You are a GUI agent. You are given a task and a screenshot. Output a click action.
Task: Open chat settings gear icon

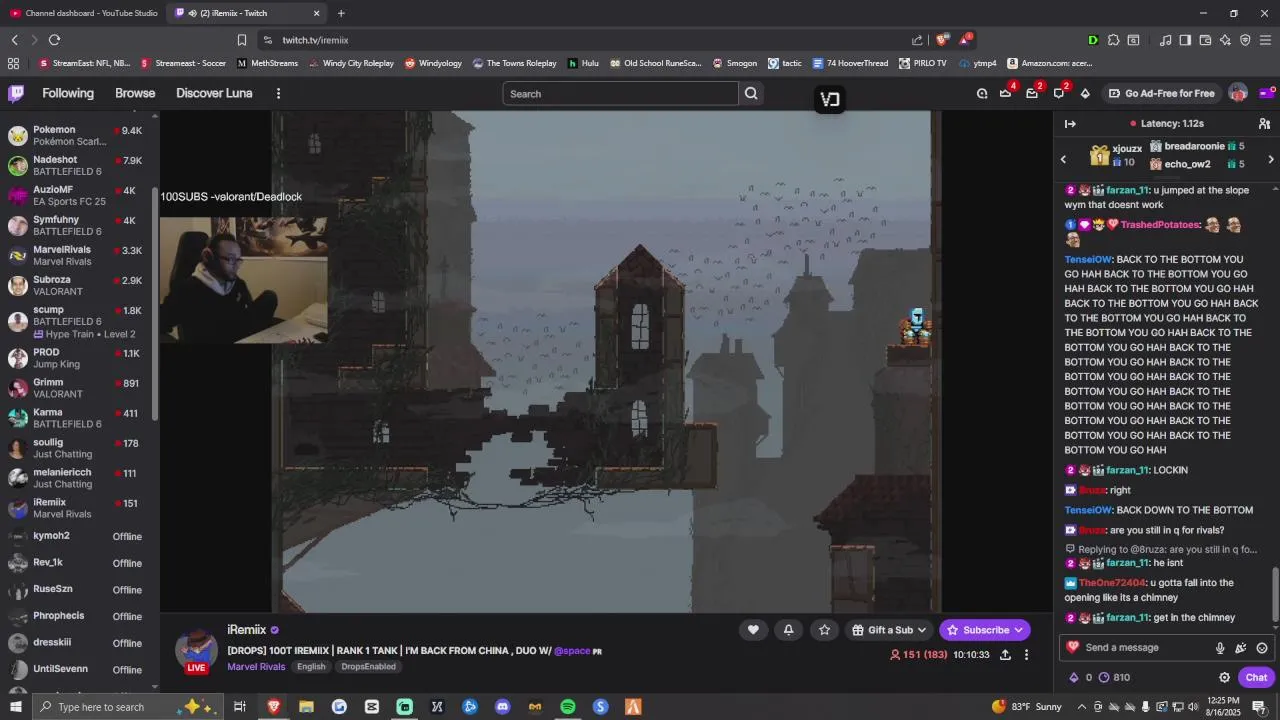point(1224,677)
